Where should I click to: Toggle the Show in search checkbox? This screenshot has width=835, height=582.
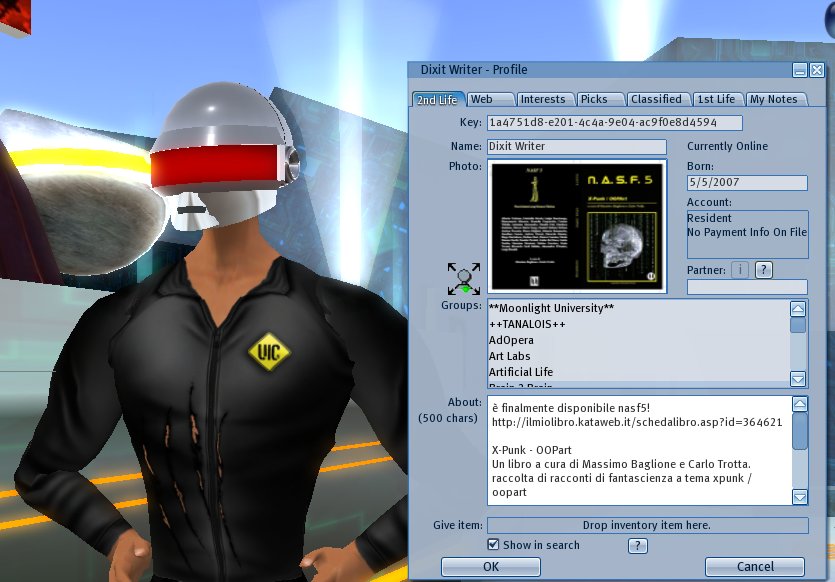tap(494, 544)
